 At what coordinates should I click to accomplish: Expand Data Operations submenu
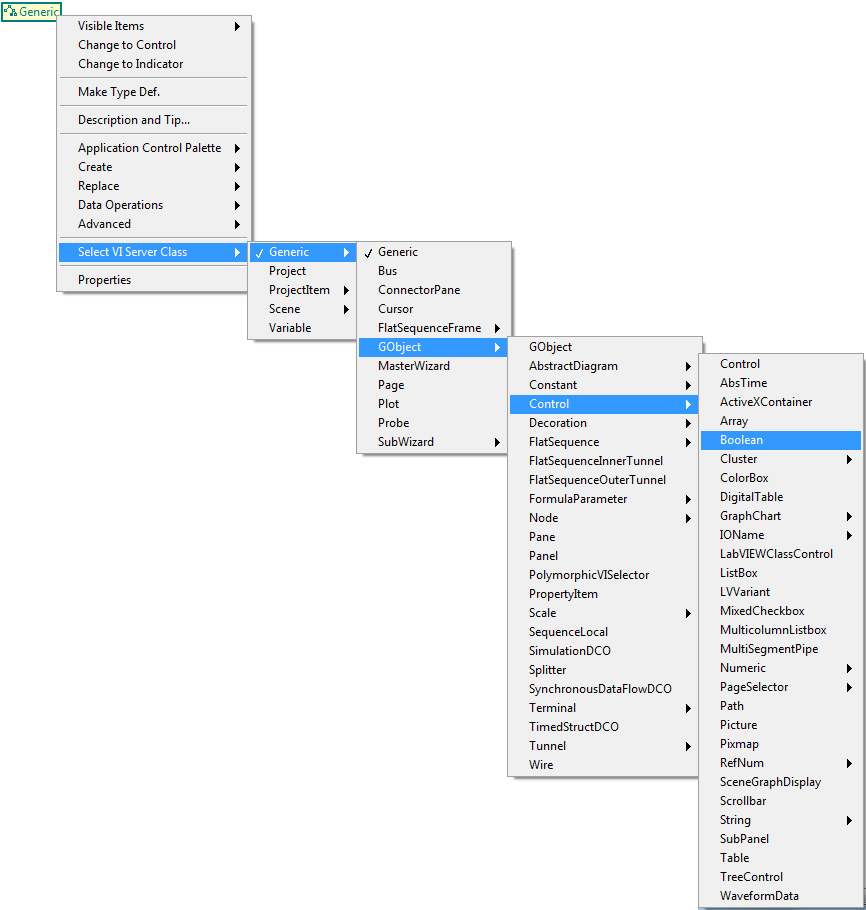[x=154, y=205]
